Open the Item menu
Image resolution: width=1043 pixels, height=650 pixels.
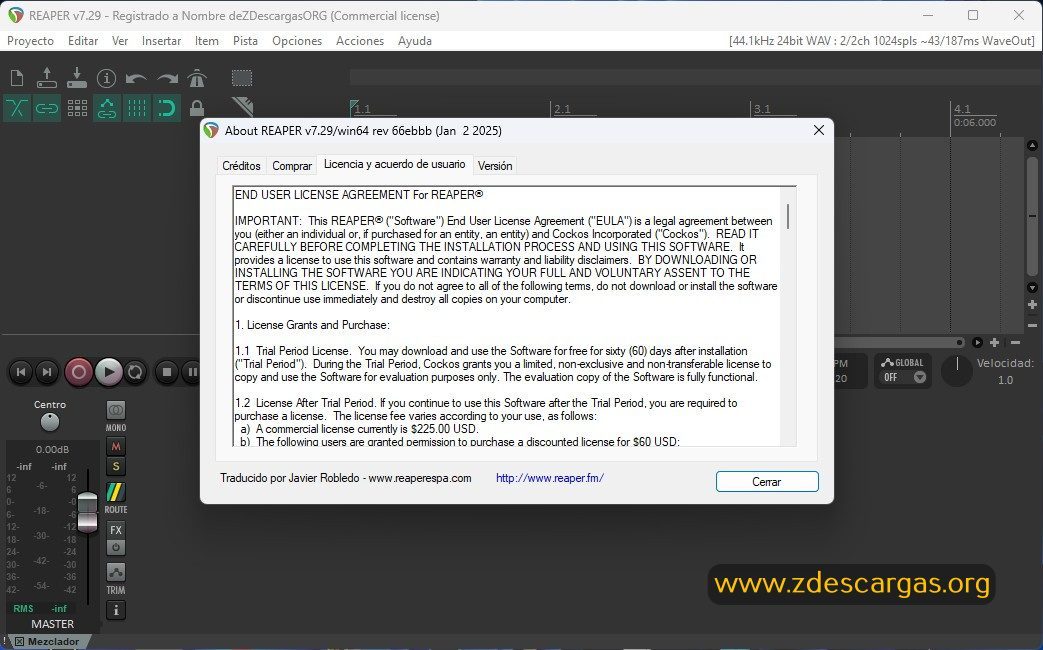pos(206,41)
